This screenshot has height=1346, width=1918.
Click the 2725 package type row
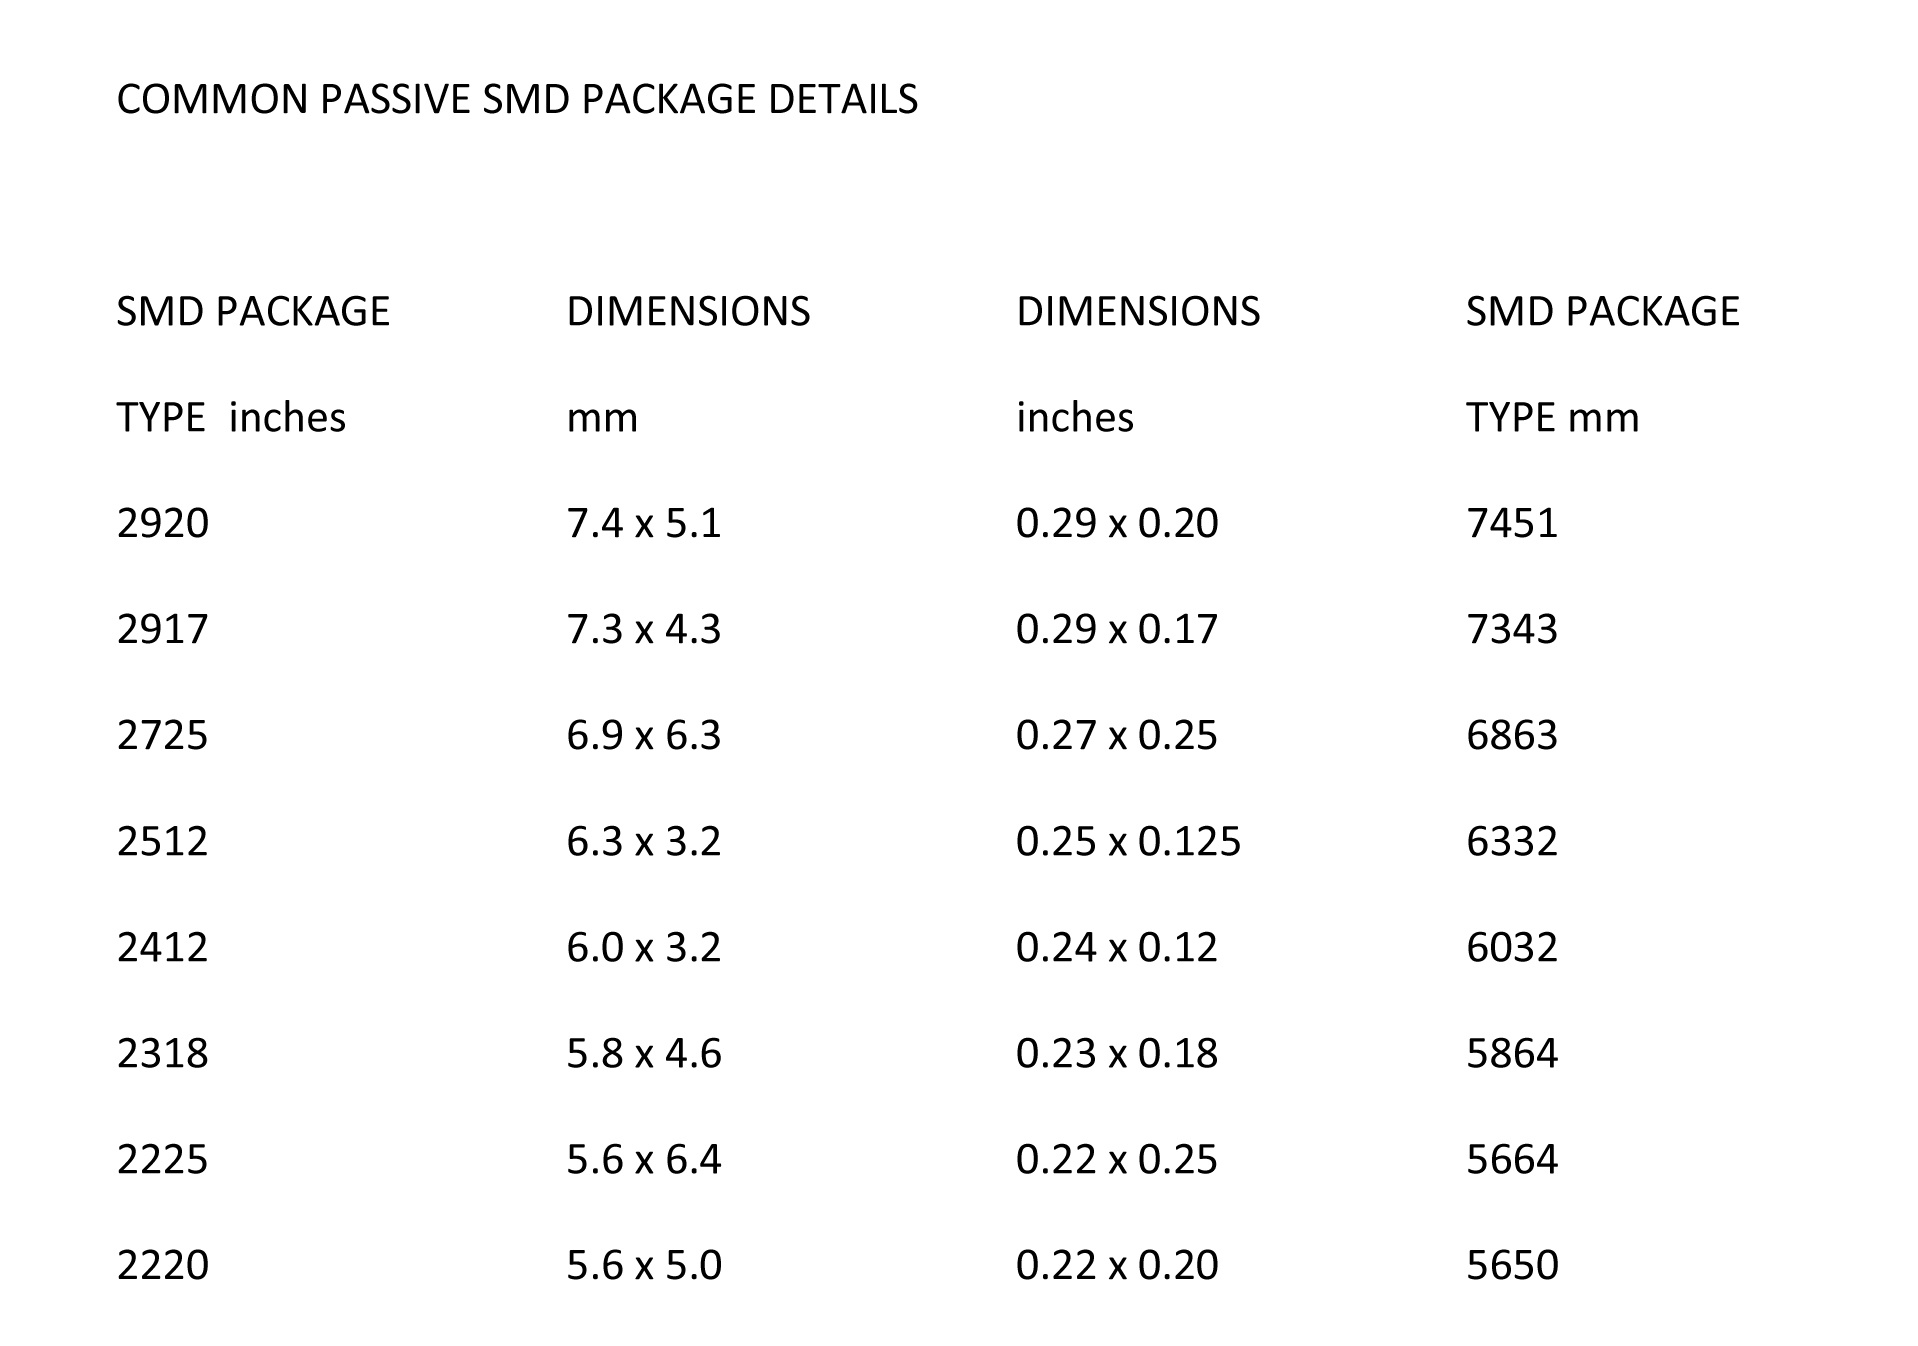click(x=163, y=735)
